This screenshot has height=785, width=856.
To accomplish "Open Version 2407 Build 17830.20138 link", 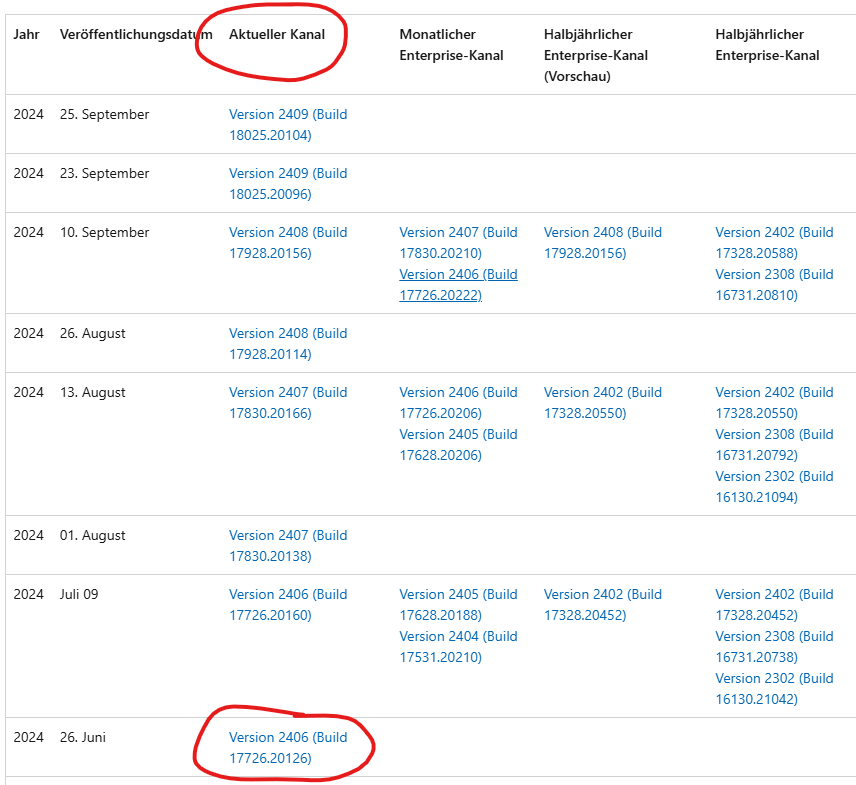I will (288, 545).
